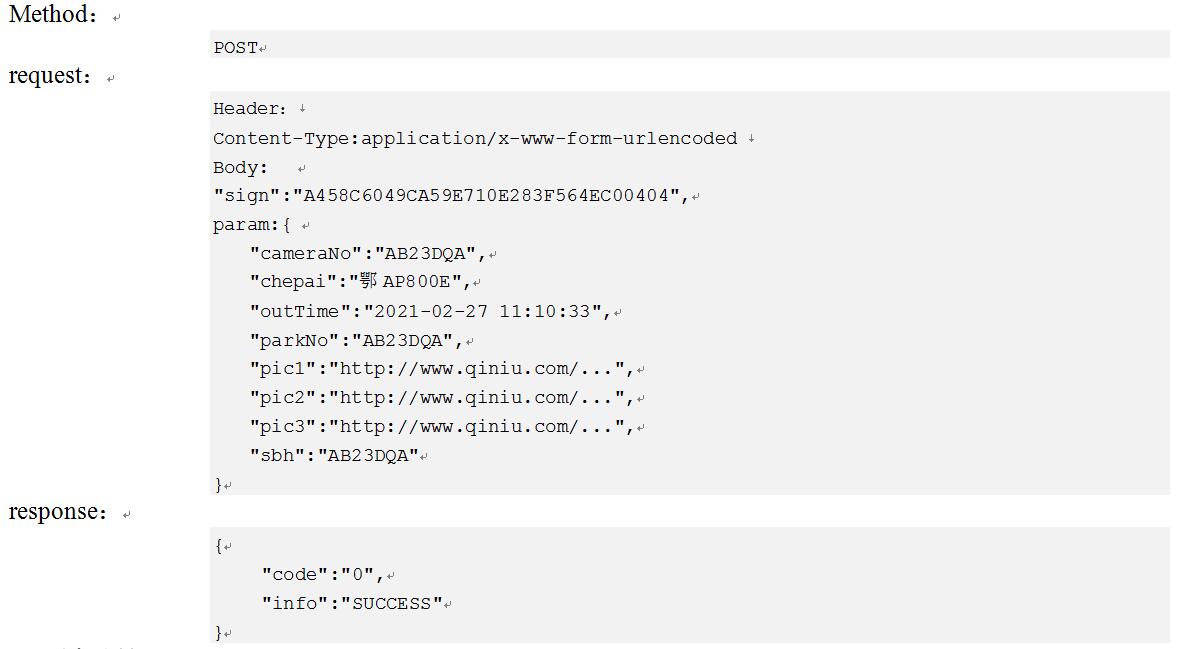Select the 'Header:' line
This screenshot has width=1178, height=649.
click(x=249, y=109)
